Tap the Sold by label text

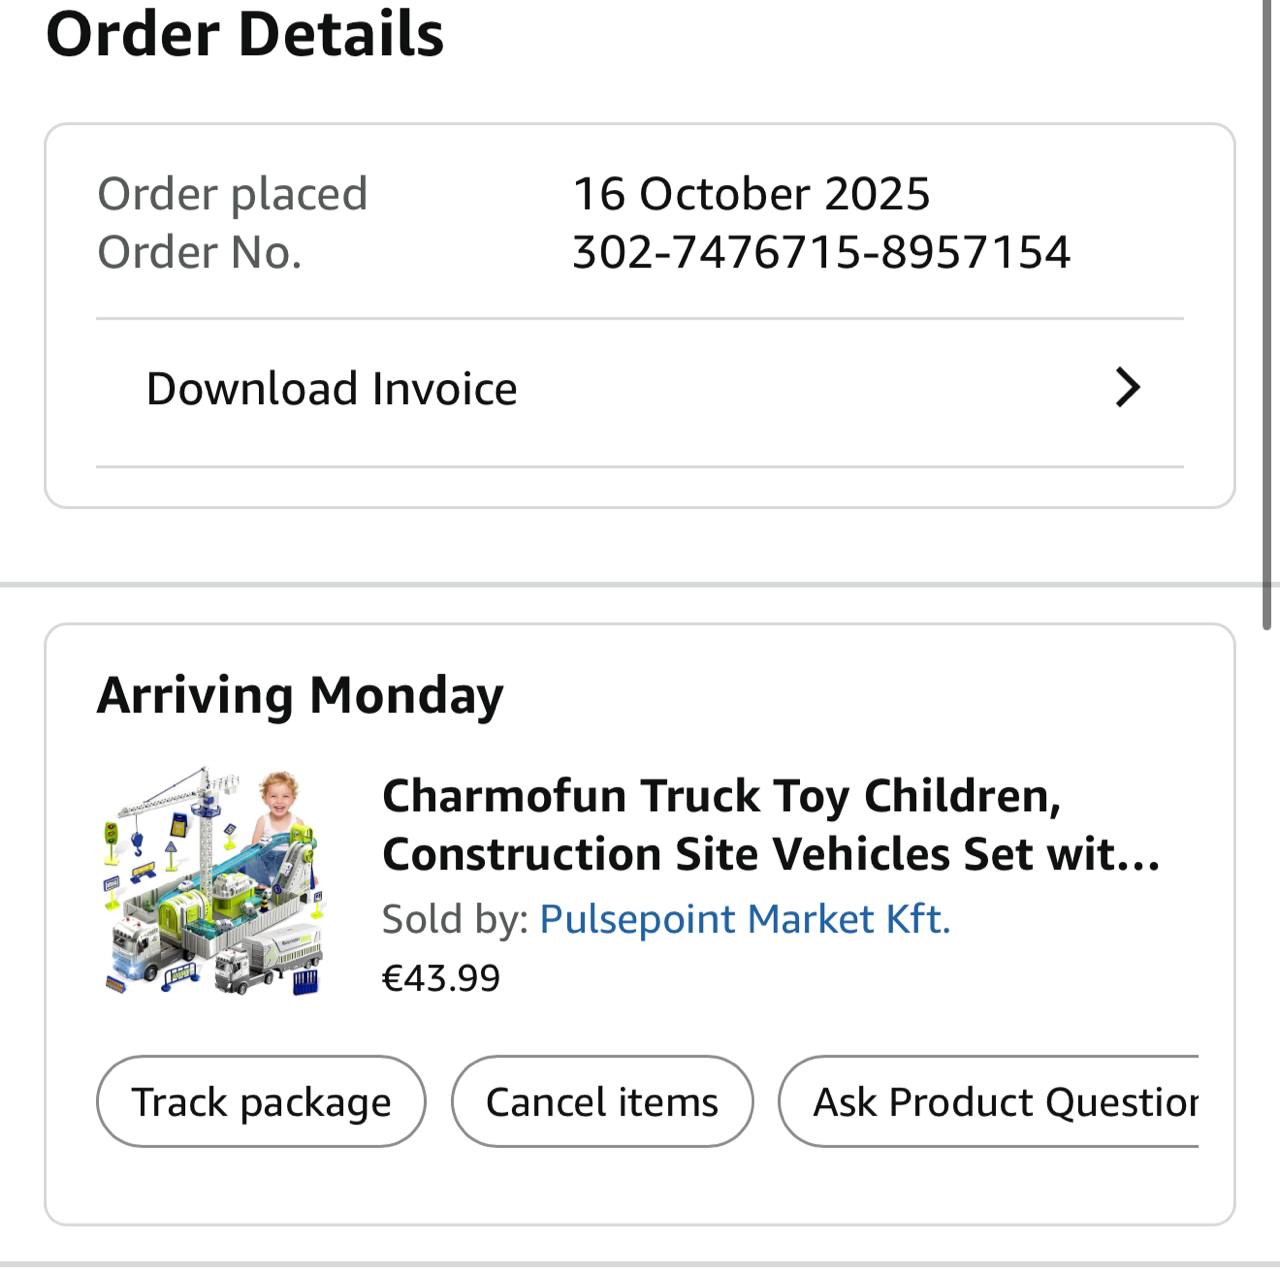coord(455,919)
